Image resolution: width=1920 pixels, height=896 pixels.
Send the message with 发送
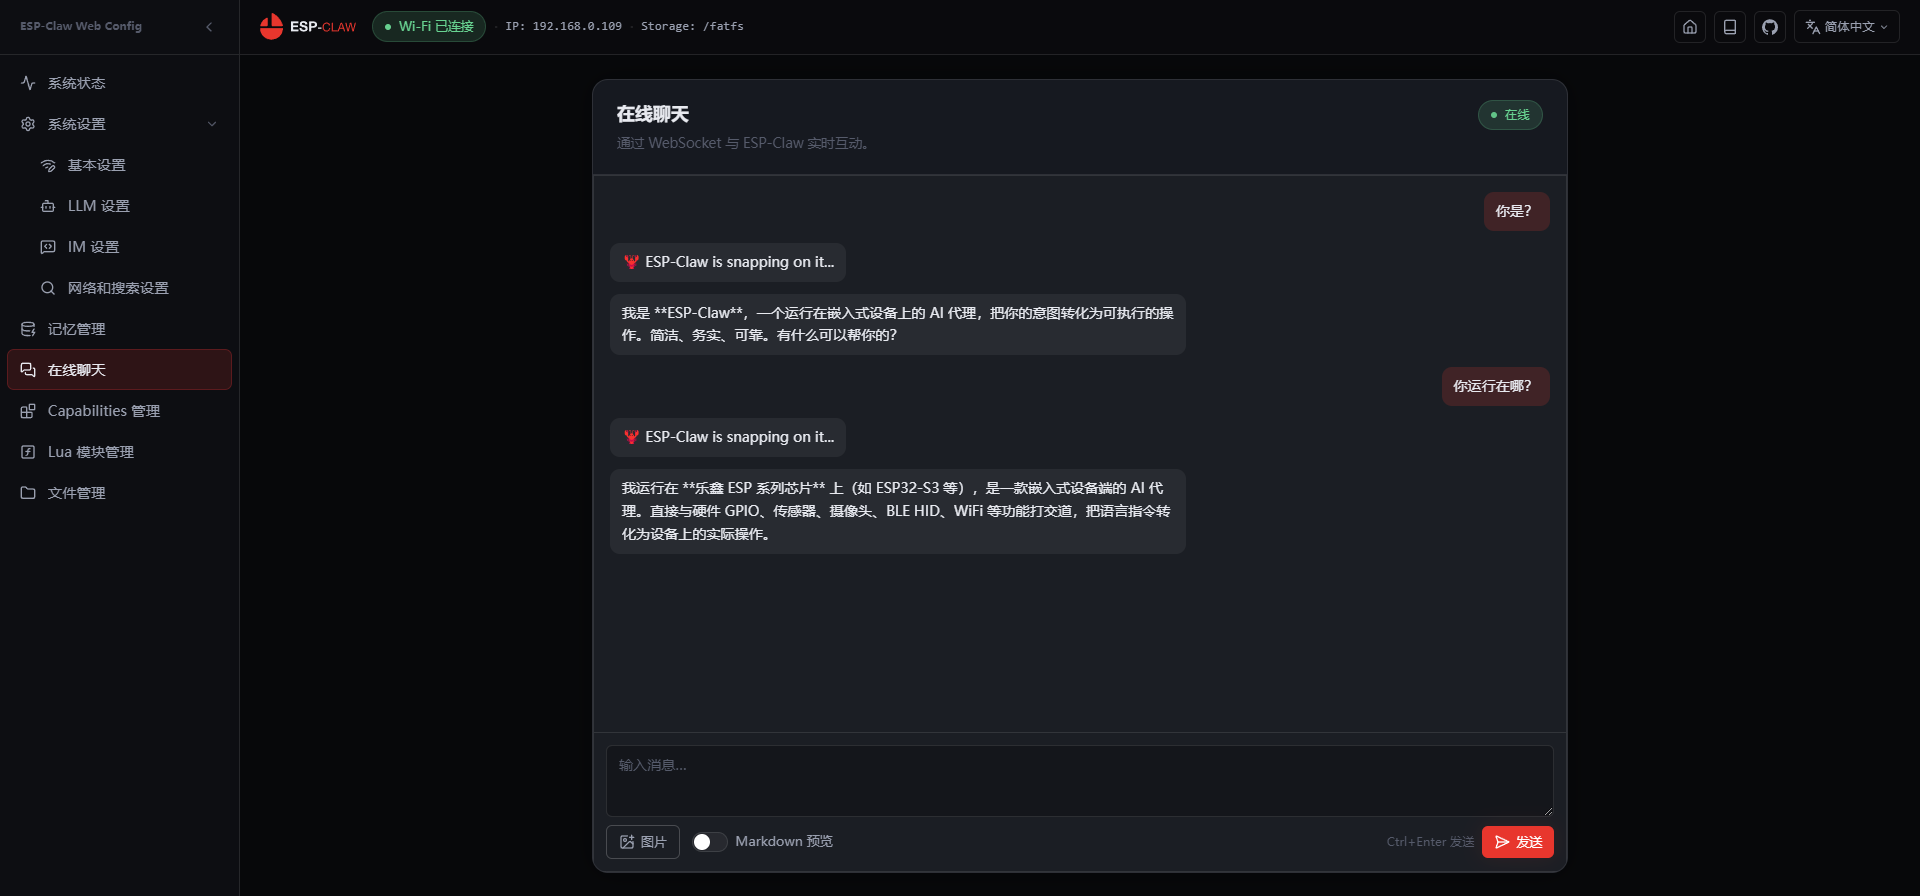[1518, 842]
